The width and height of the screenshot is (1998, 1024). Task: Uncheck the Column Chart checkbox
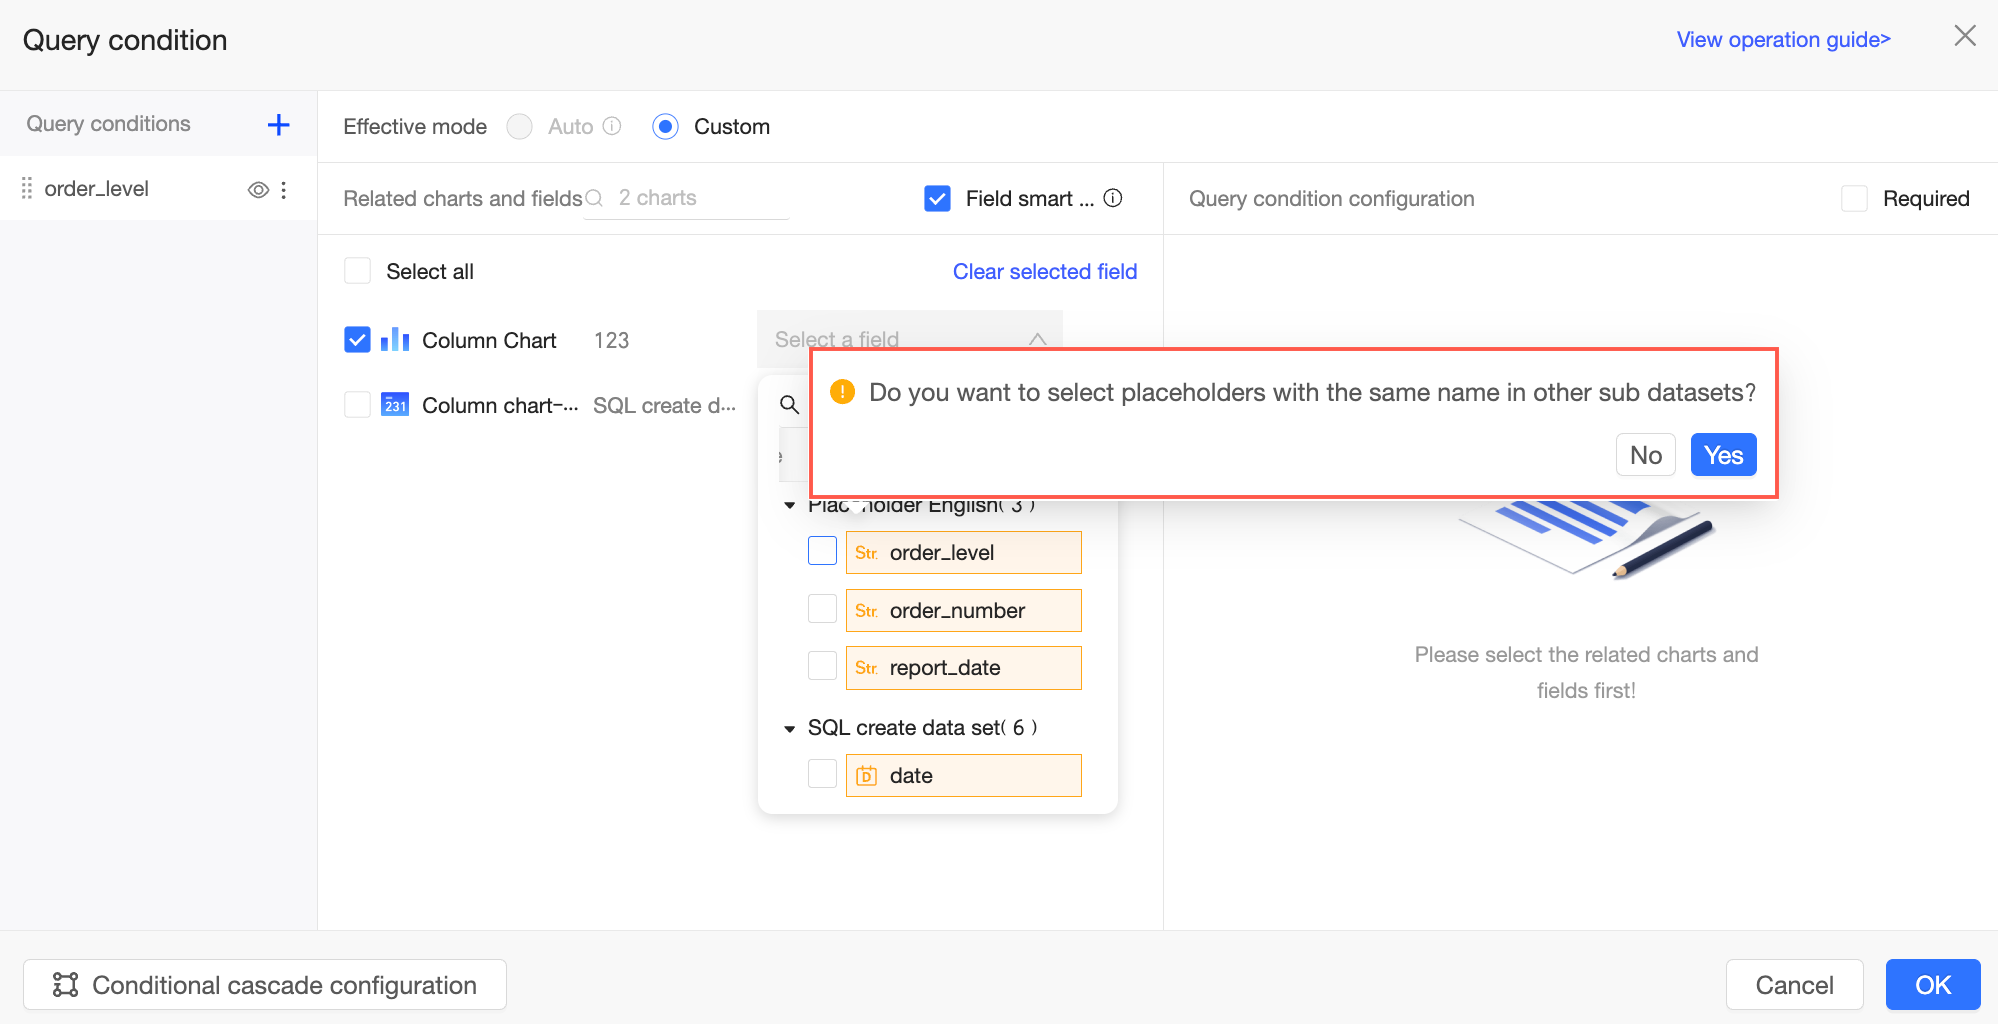pos(357,340)
